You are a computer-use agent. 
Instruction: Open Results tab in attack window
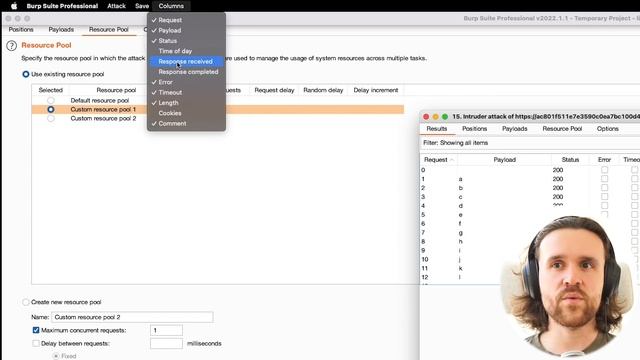437,129
